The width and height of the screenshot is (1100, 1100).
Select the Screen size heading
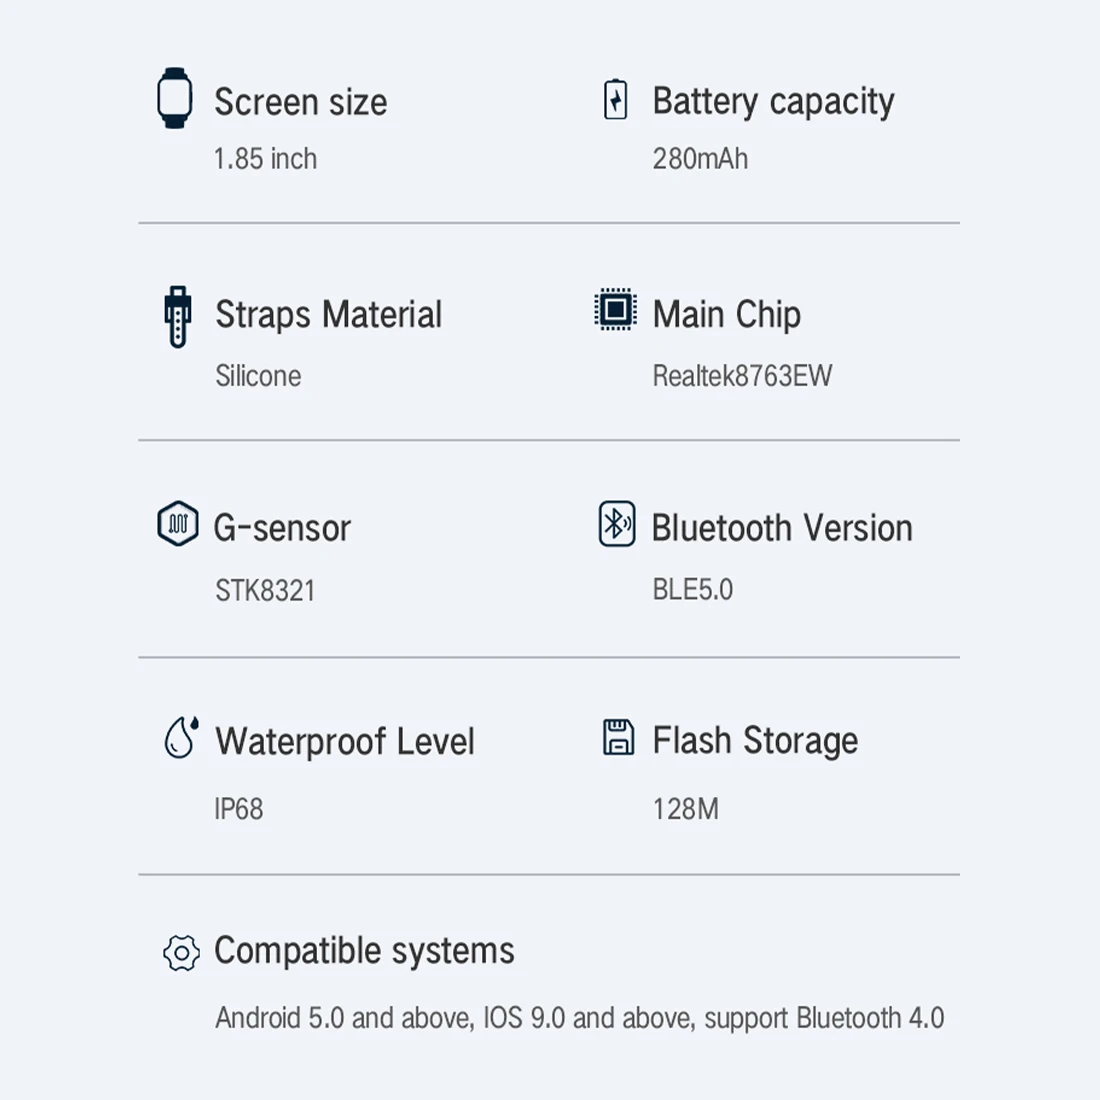click(300, 102)
